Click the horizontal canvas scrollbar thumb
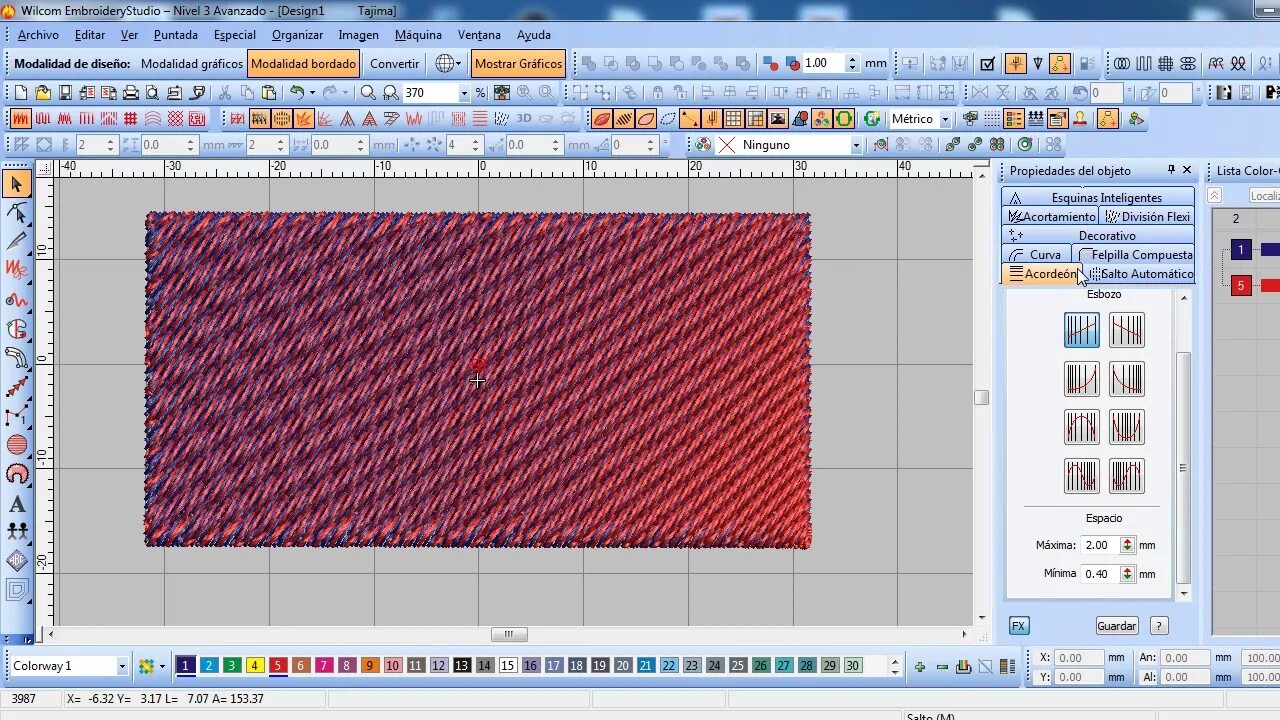 [x=509, y=634]
